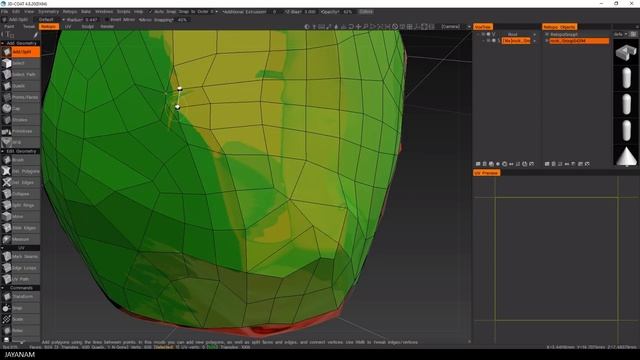The height and width of the screenshot is (360, 640).
Task: Toggle visibility of the RetopoGroup object
Action: (547, 35)
